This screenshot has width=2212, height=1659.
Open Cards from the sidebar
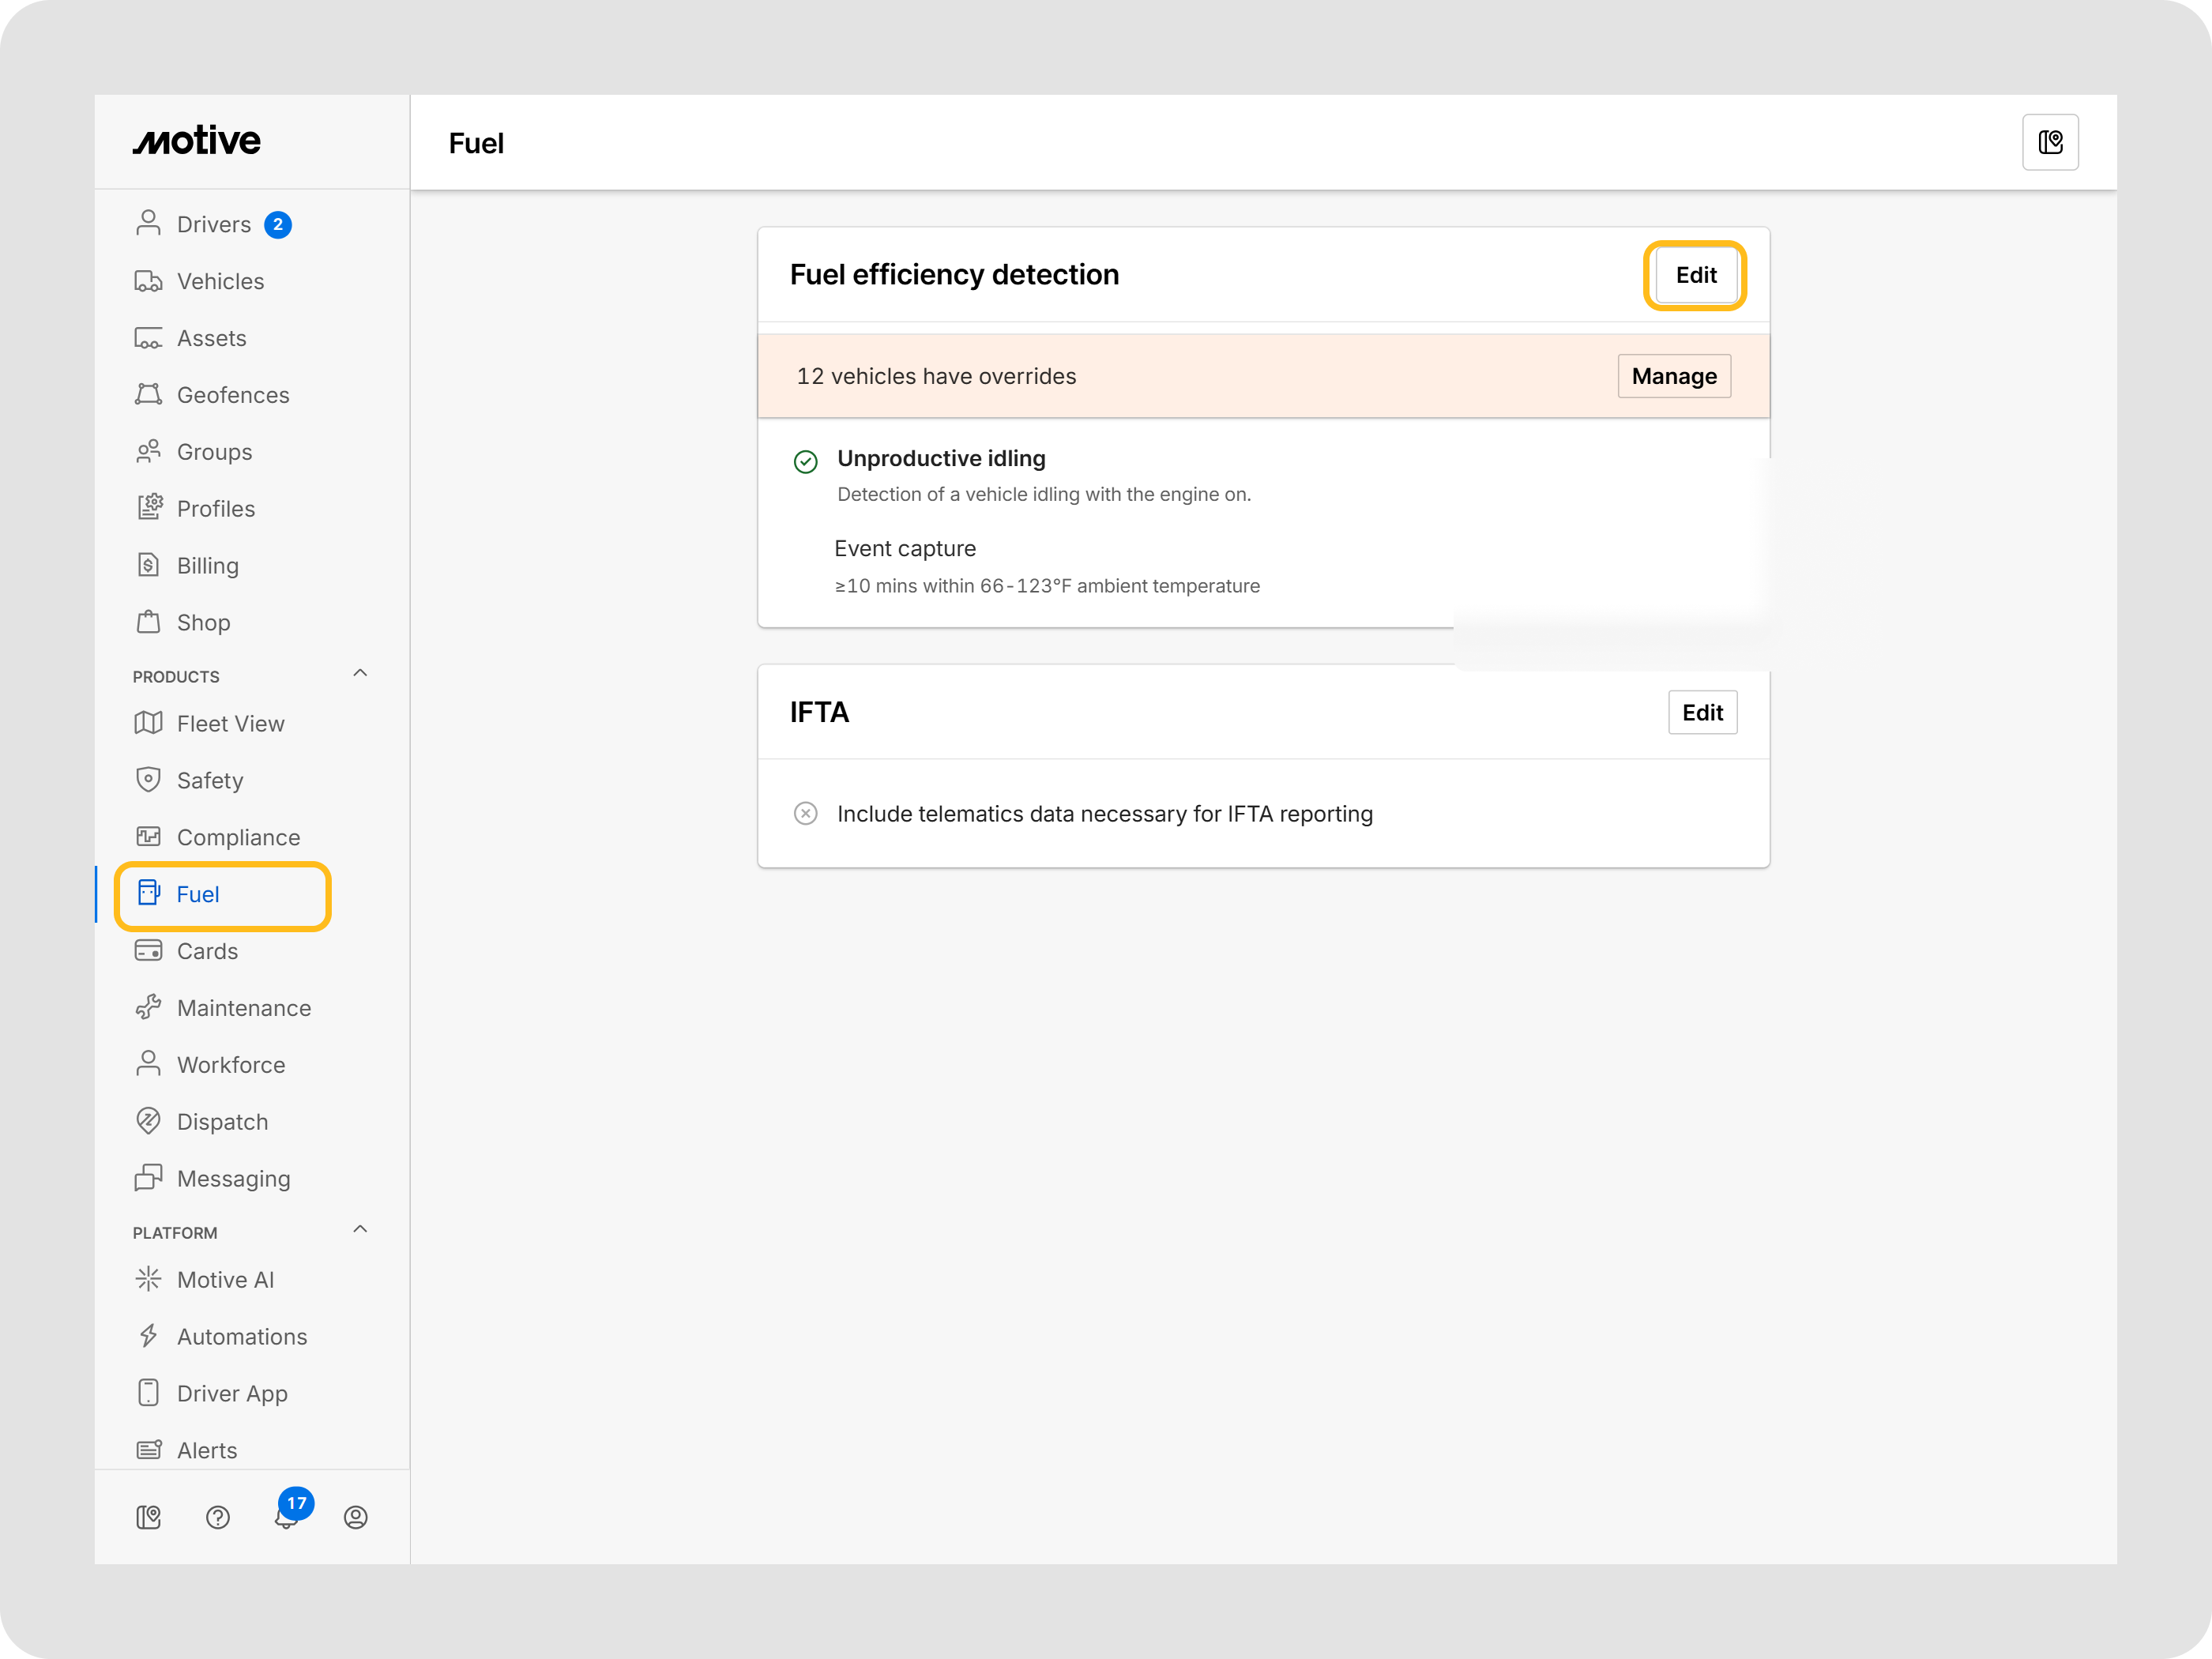pyautogui.click(x=207, y=951)
